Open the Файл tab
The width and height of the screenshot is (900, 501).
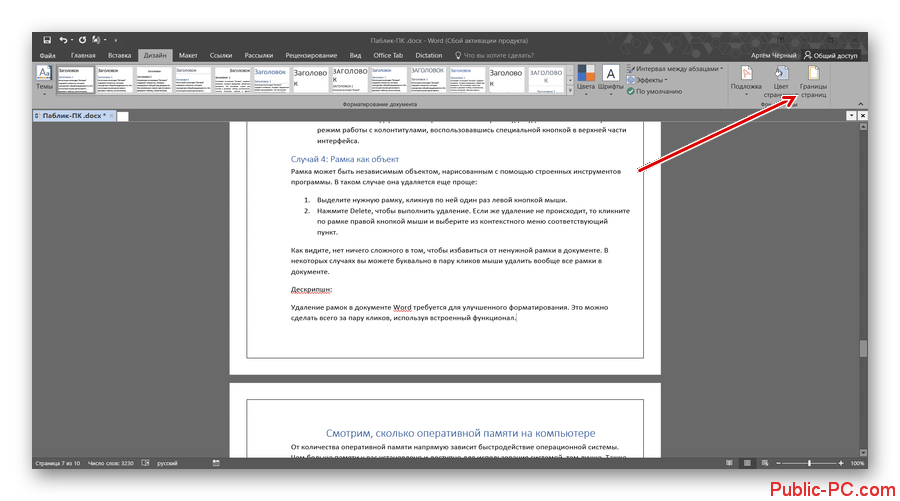point(48,56)
